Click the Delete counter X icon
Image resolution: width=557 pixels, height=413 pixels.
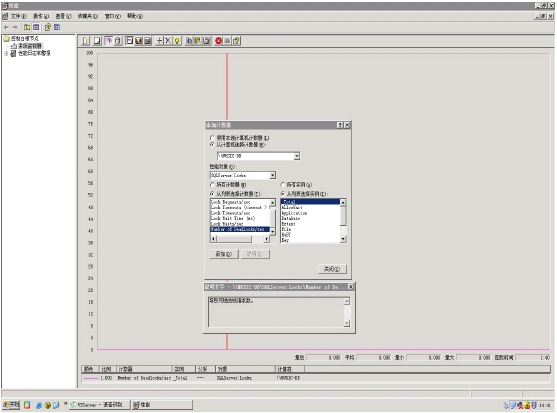click(x=168, y=41)
